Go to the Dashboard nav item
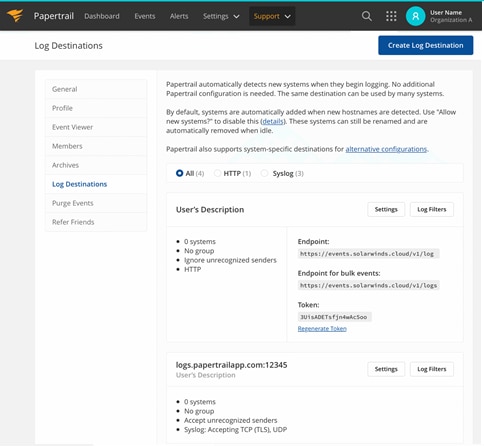Viewport: 484px width, 447px height. coord(102,16)
